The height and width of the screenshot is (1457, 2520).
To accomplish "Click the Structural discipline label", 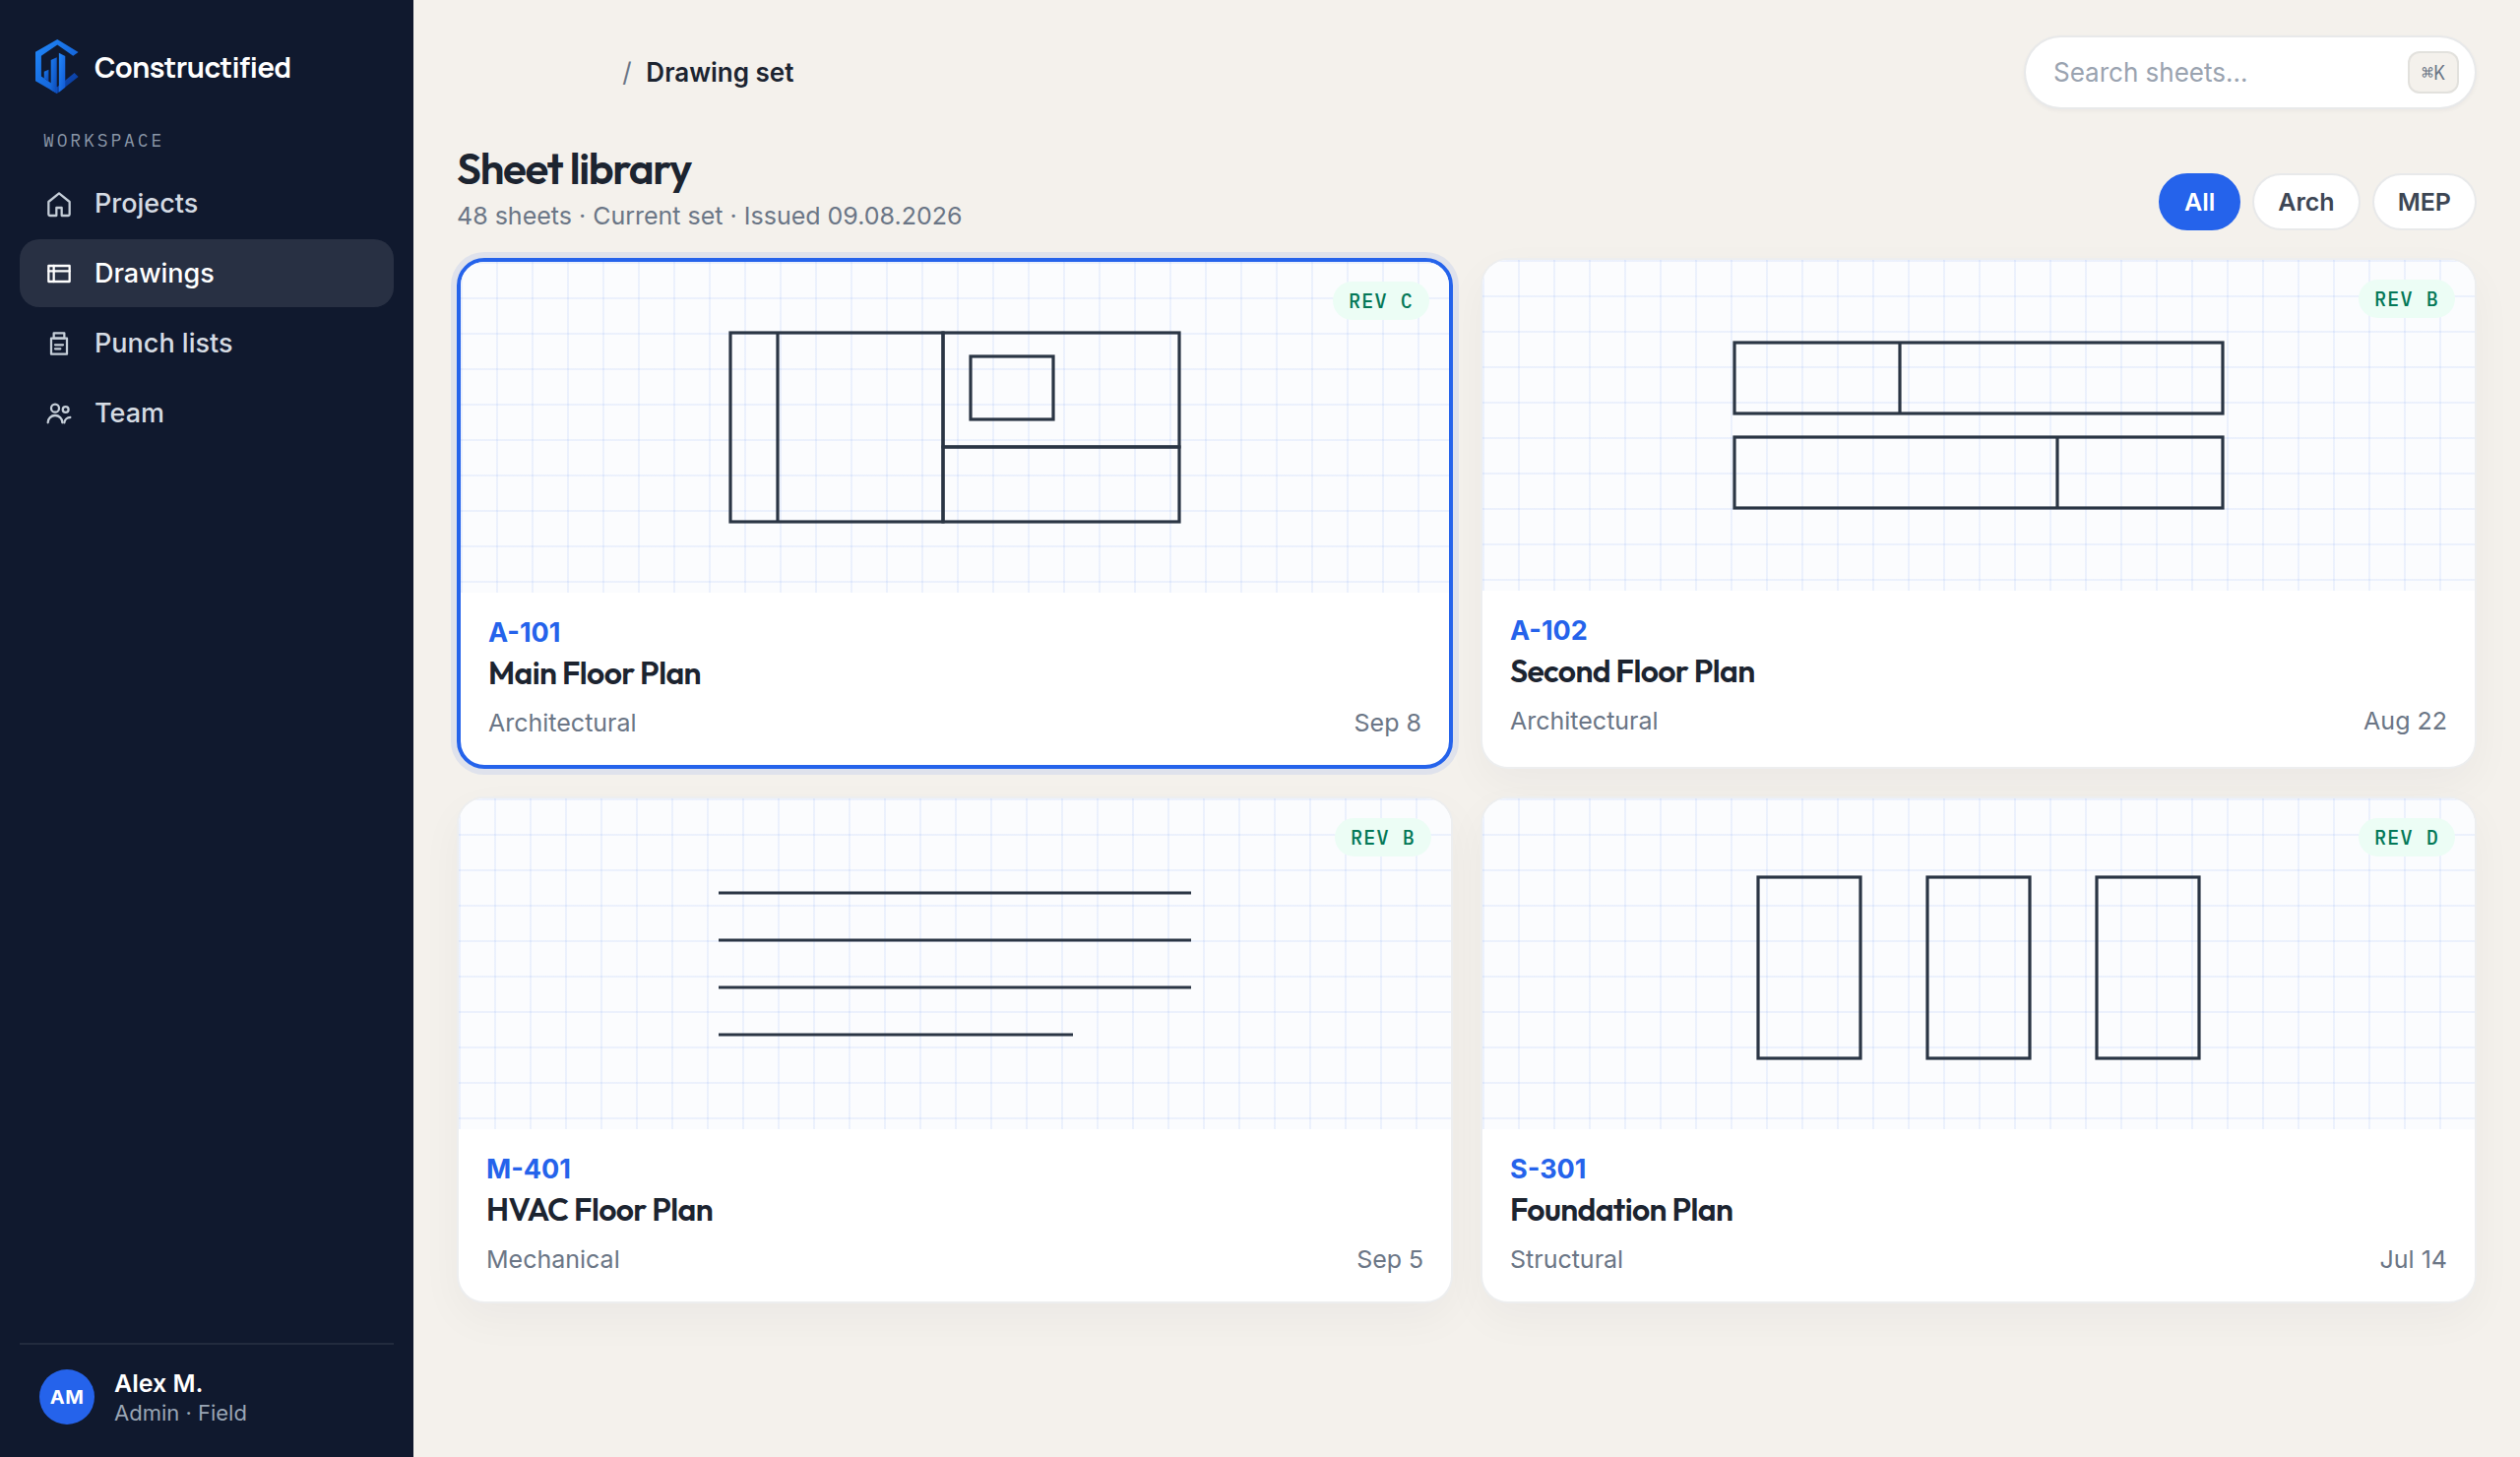I will tap(1566, 1258).
